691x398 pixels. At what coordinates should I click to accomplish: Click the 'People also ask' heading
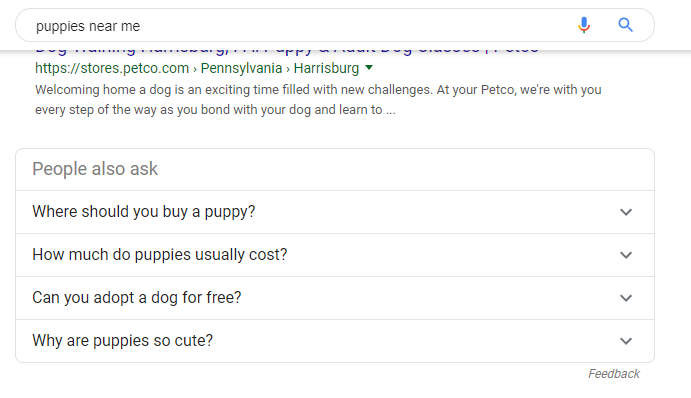coord(95,169)
